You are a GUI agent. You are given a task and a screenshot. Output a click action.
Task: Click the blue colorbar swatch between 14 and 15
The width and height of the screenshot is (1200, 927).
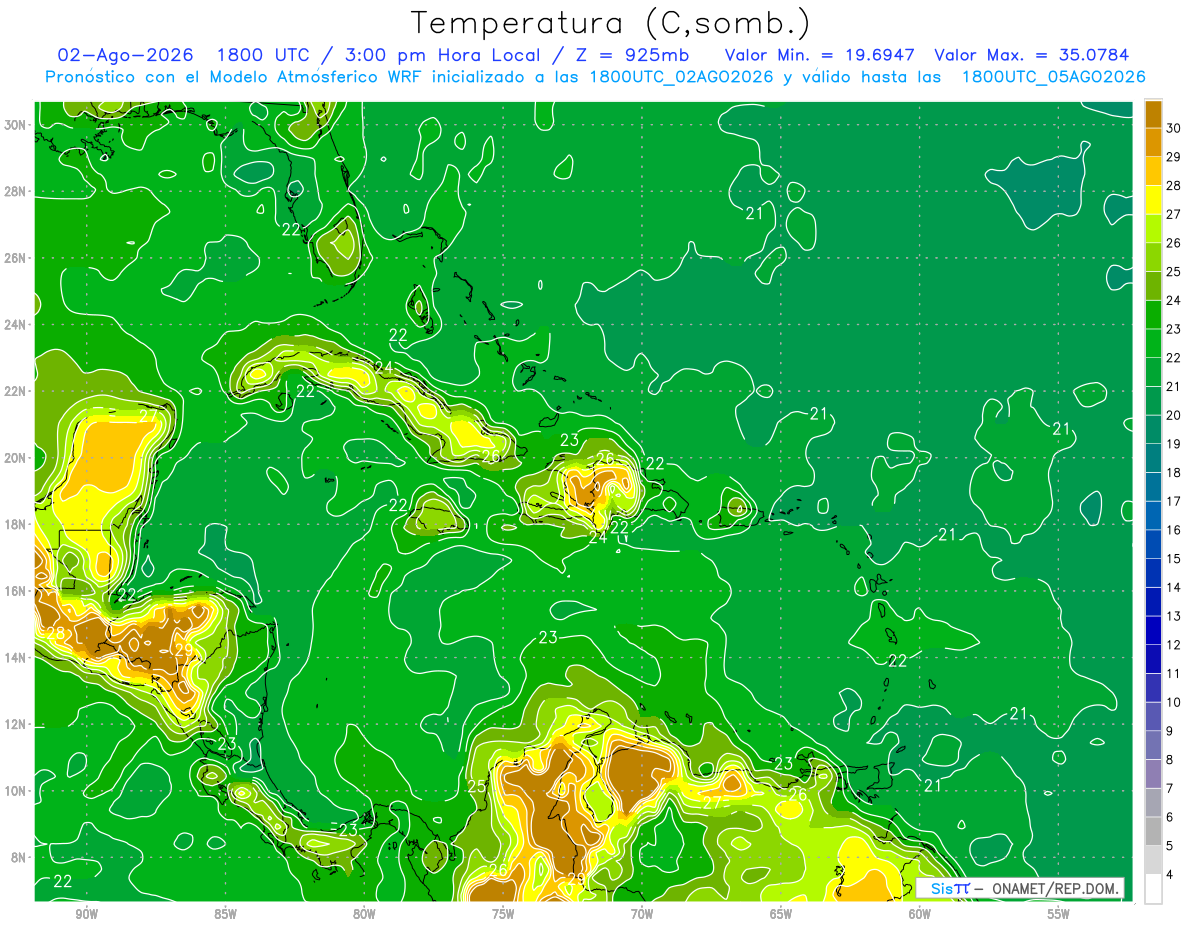(x=1154, y=573)
